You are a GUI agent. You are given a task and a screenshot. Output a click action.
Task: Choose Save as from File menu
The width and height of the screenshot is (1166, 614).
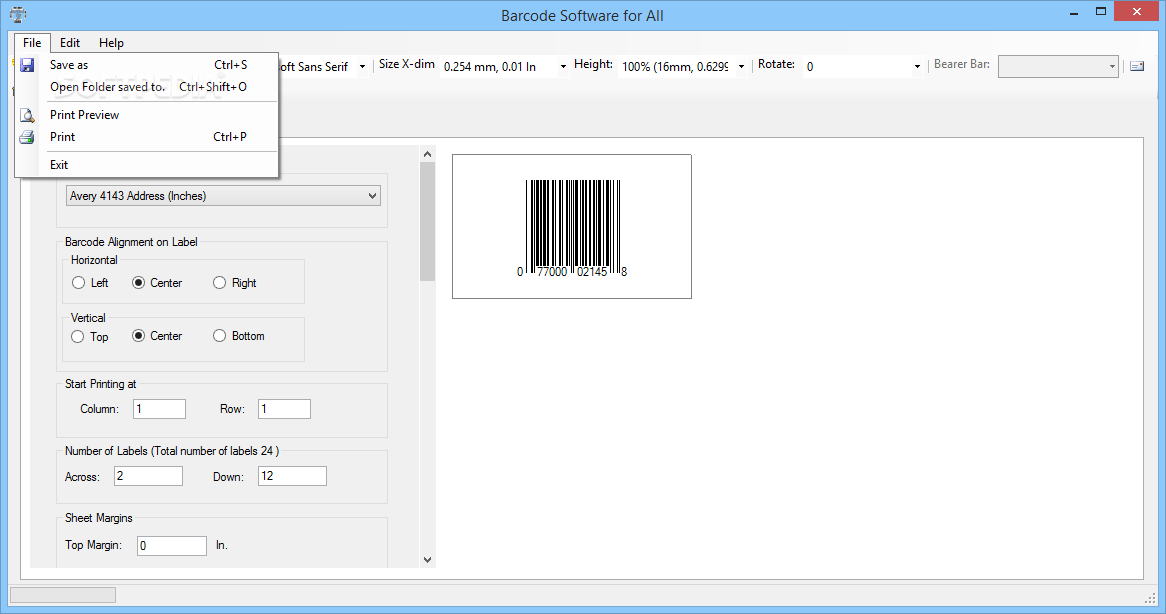coord(146,65)
